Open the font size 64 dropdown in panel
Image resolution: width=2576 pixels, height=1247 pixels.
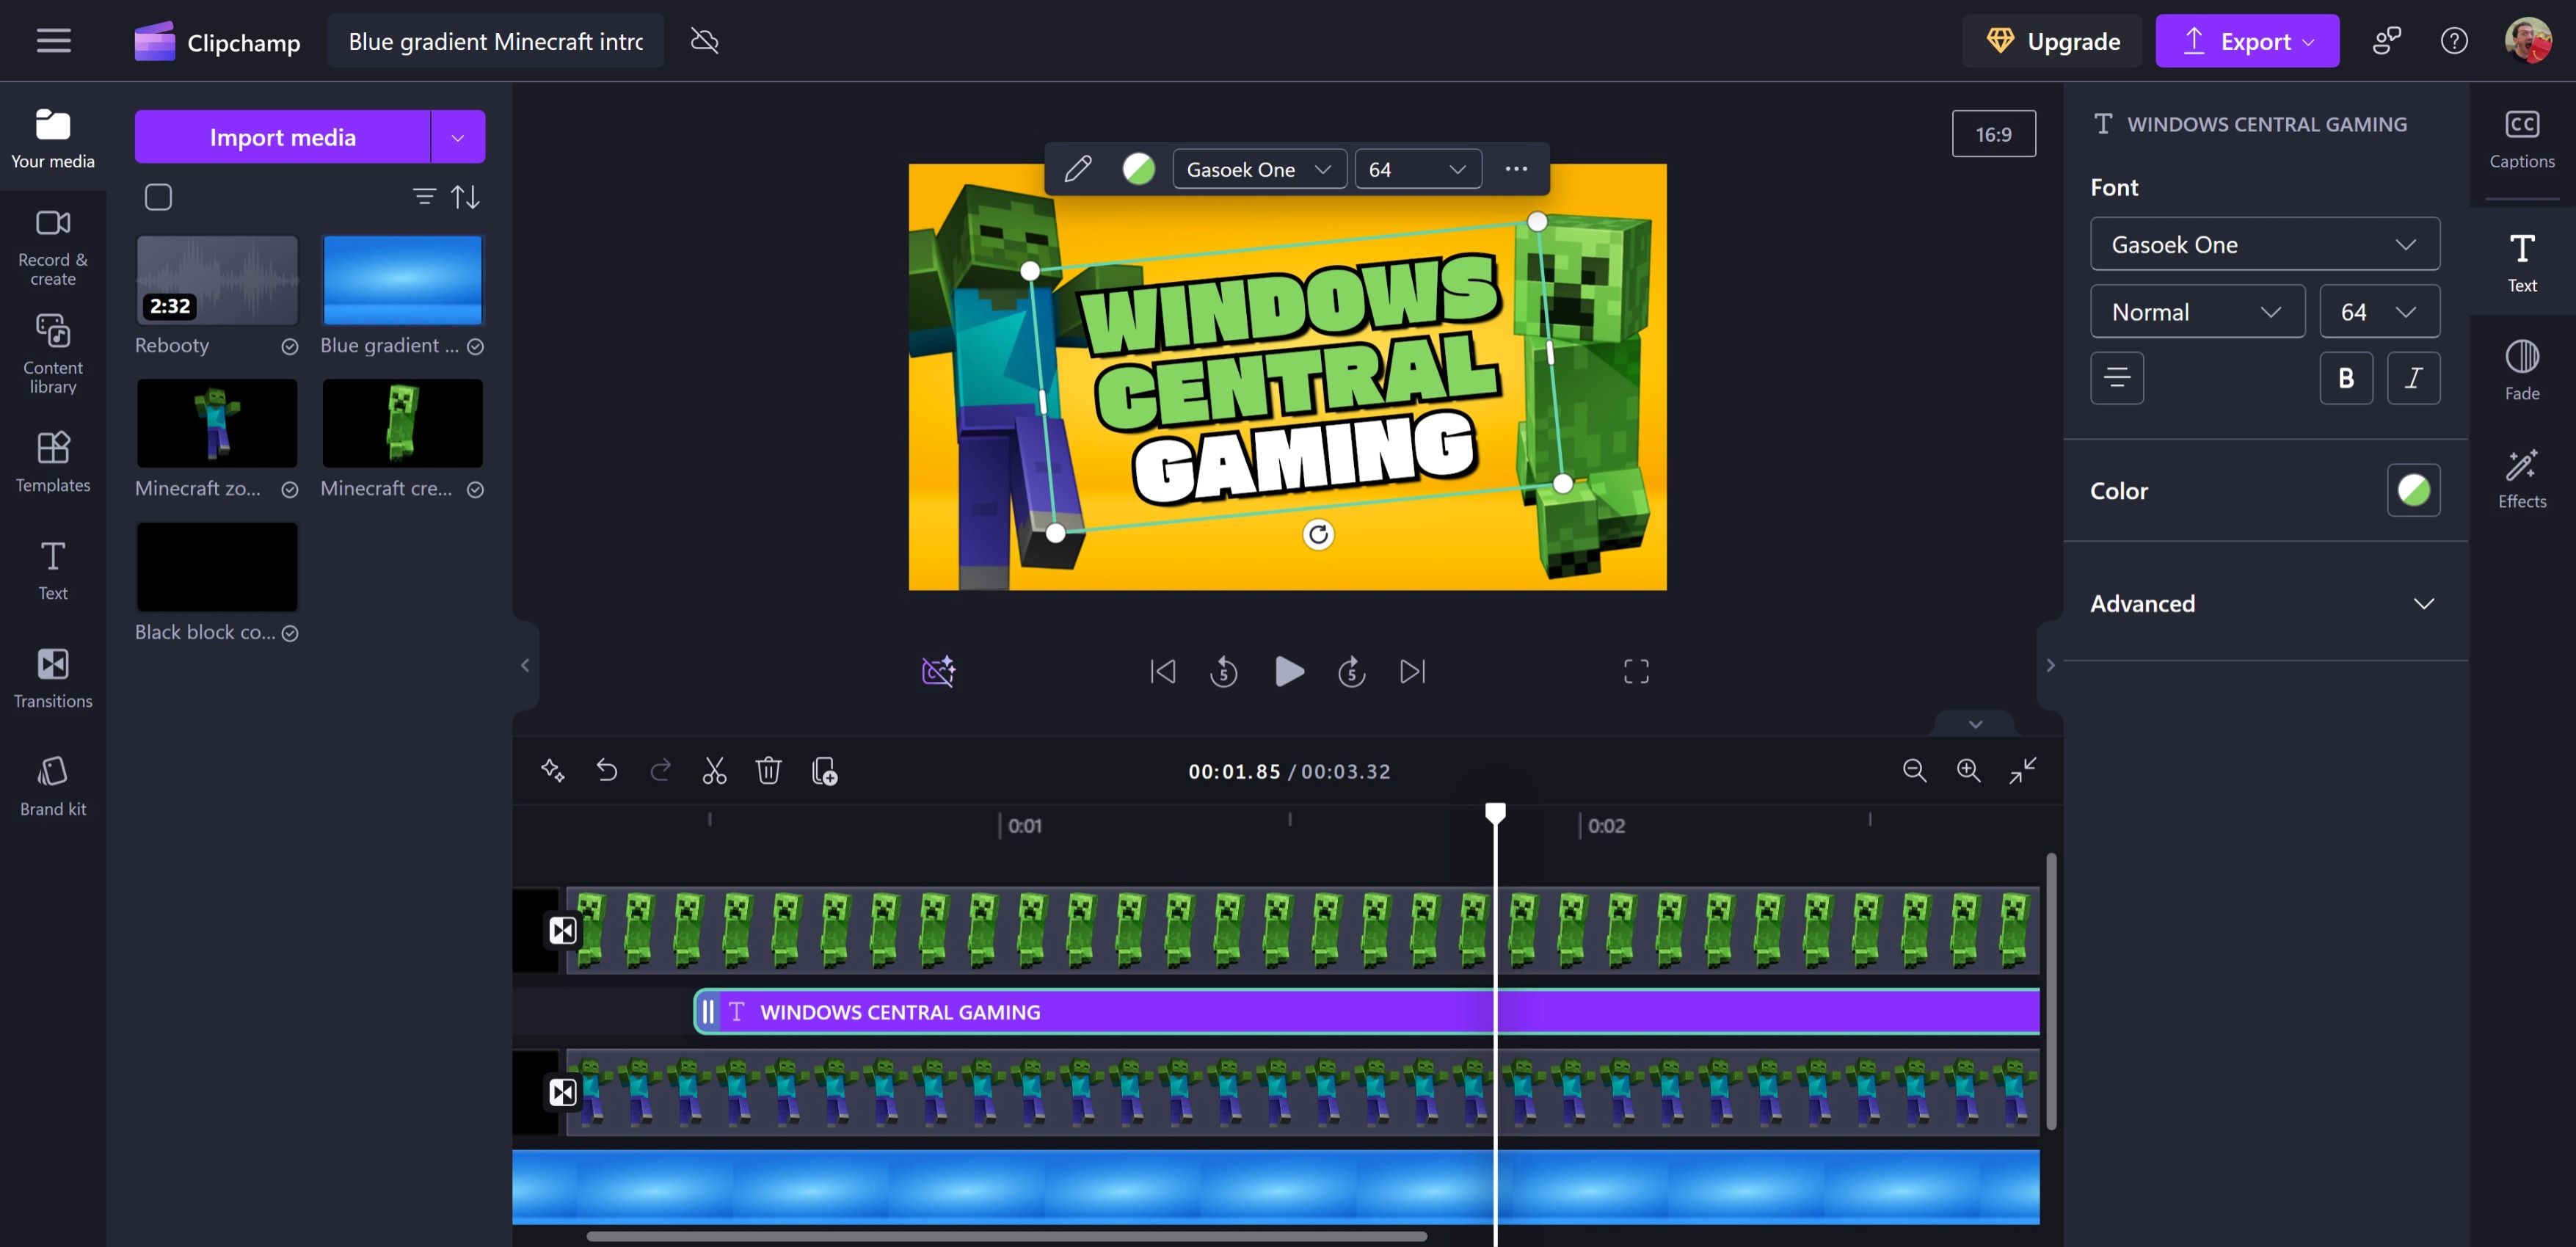click(x=2379, y=311)
